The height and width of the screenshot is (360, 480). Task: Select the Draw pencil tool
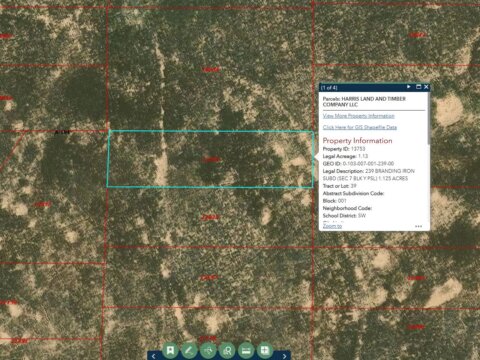(x=189, y=350)
